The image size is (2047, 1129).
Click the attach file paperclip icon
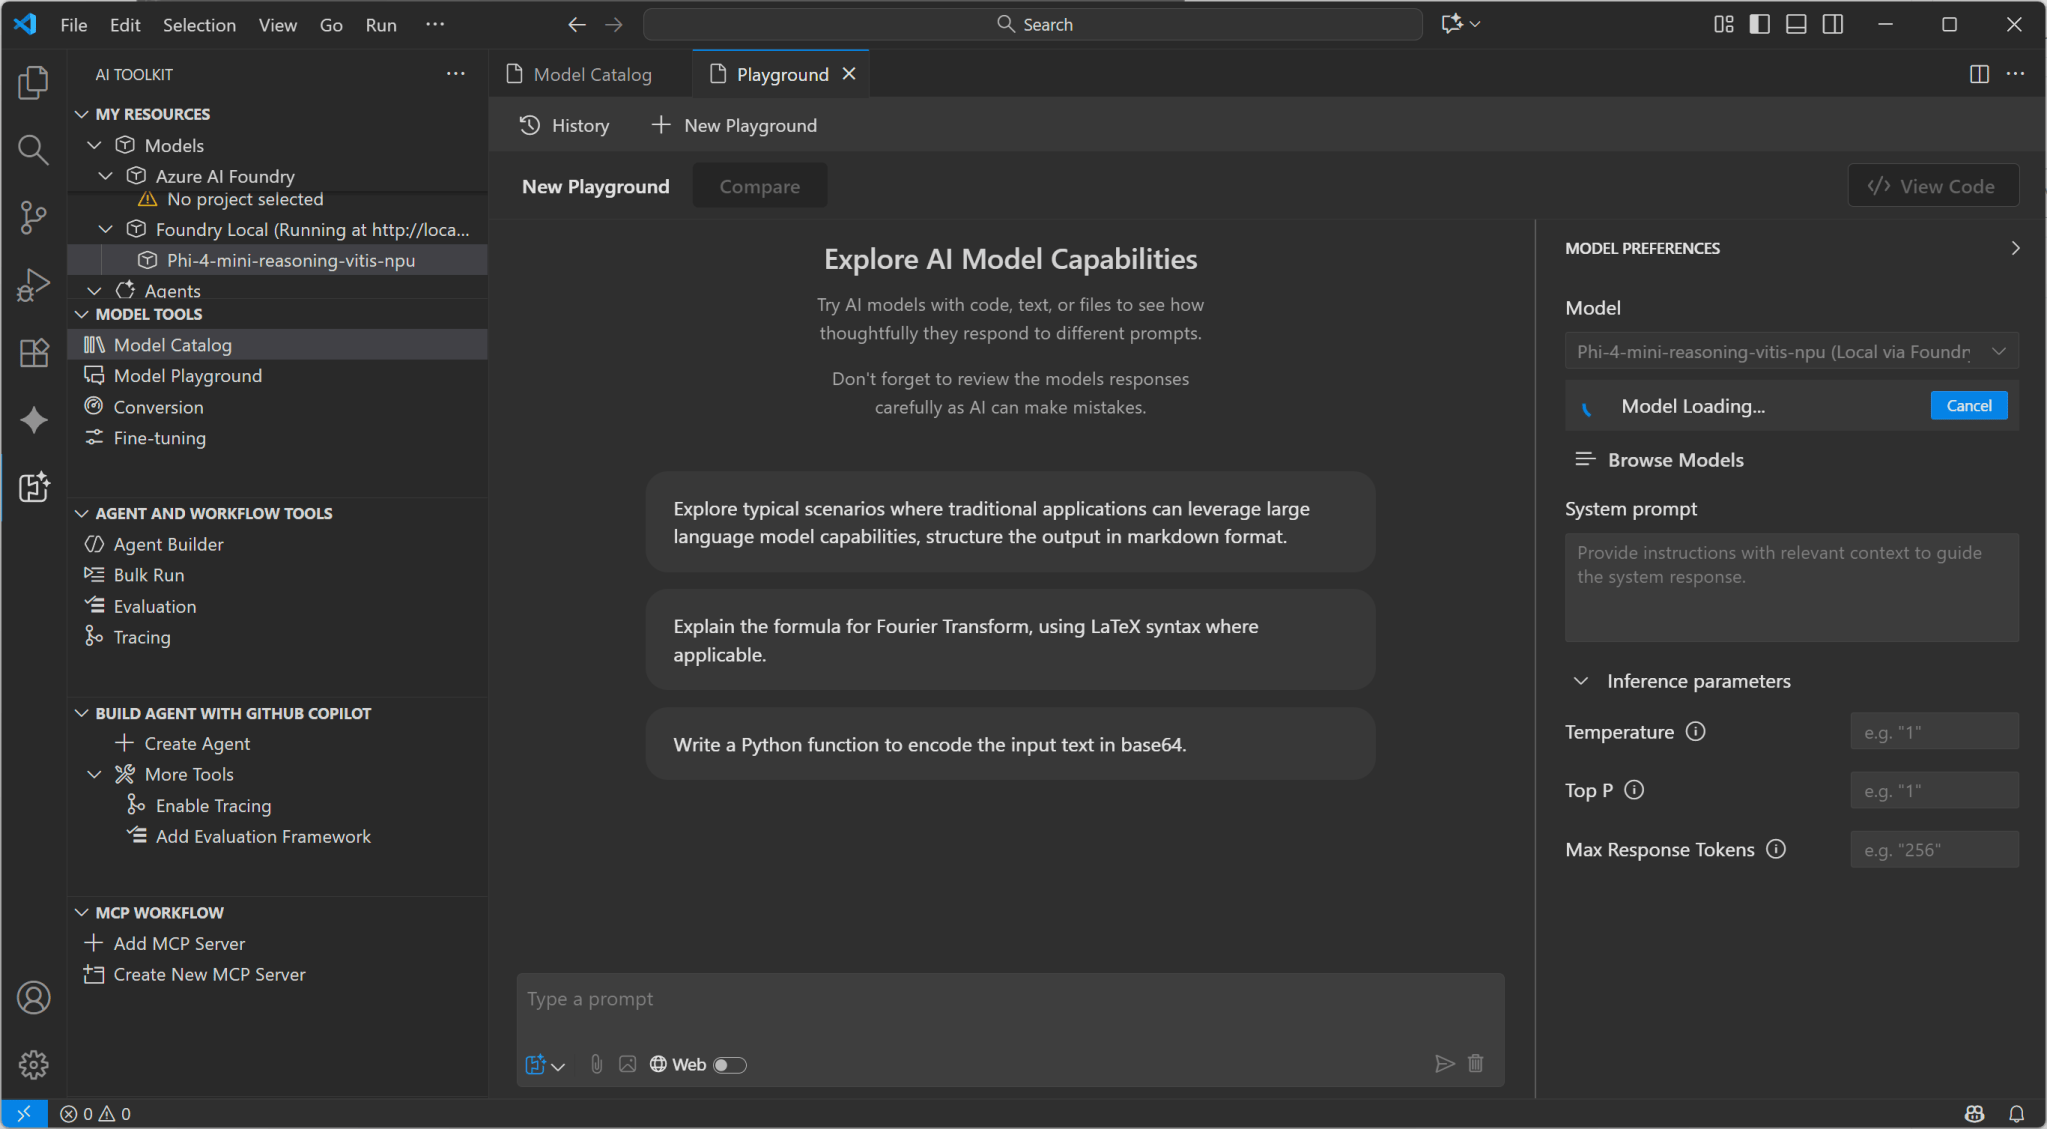pos(596,1064)
